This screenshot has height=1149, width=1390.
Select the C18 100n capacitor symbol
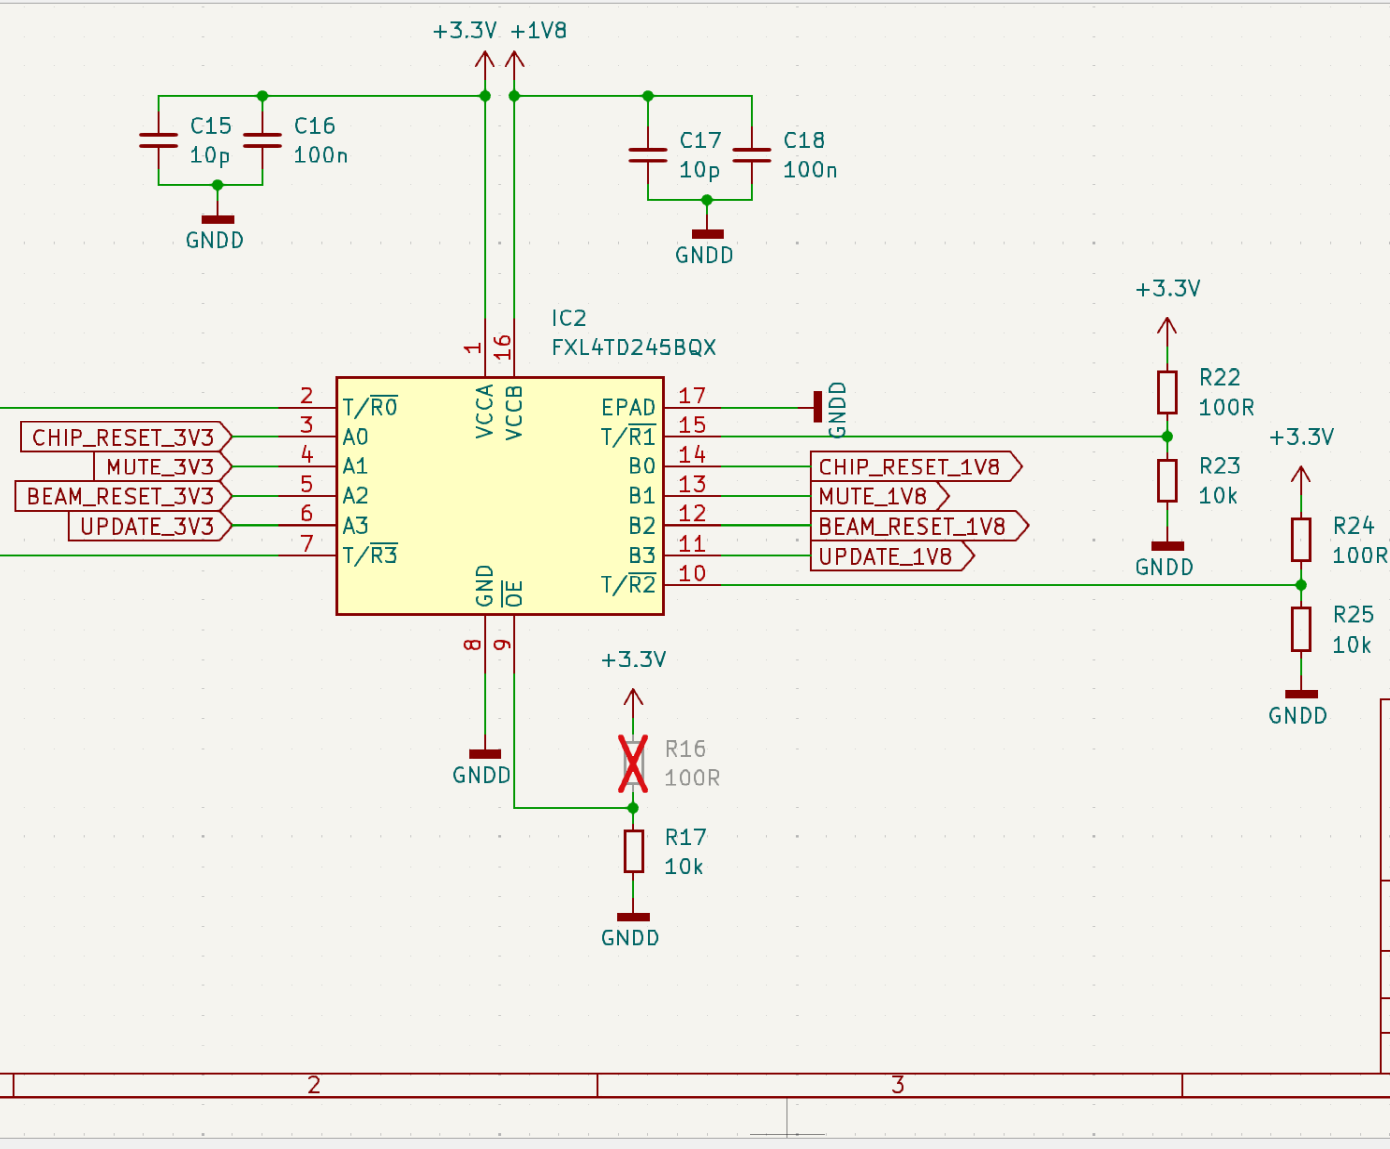coord(752,155)
